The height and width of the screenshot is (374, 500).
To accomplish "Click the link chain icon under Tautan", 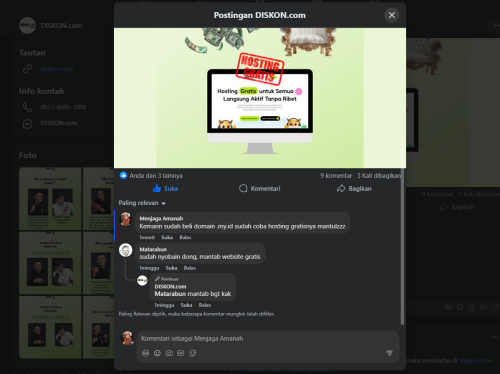I will point(27,69).
